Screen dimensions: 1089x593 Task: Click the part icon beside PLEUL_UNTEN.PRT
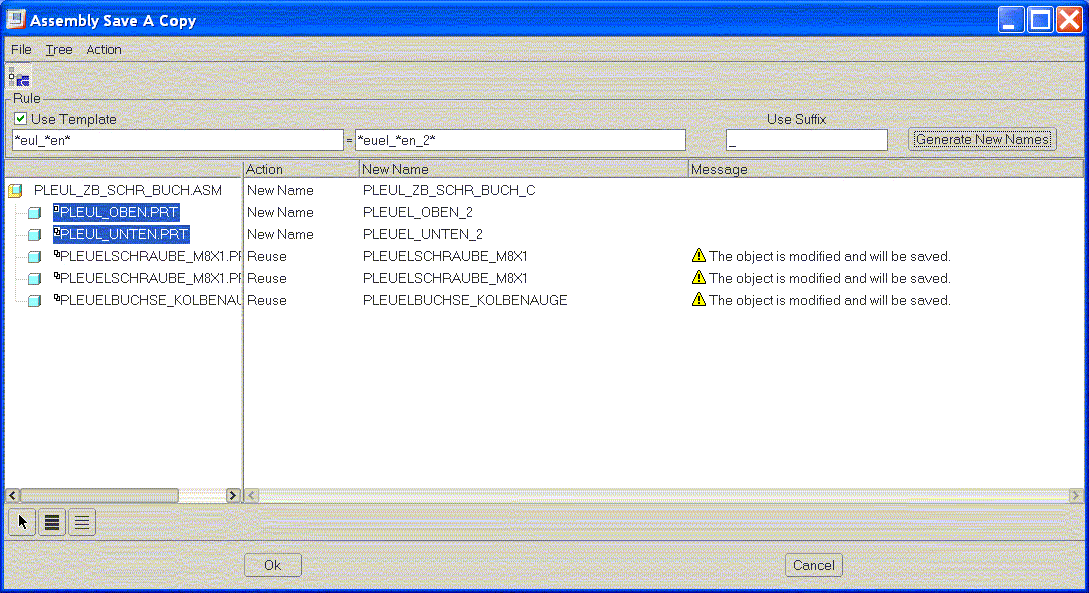[x=35, y=235]
